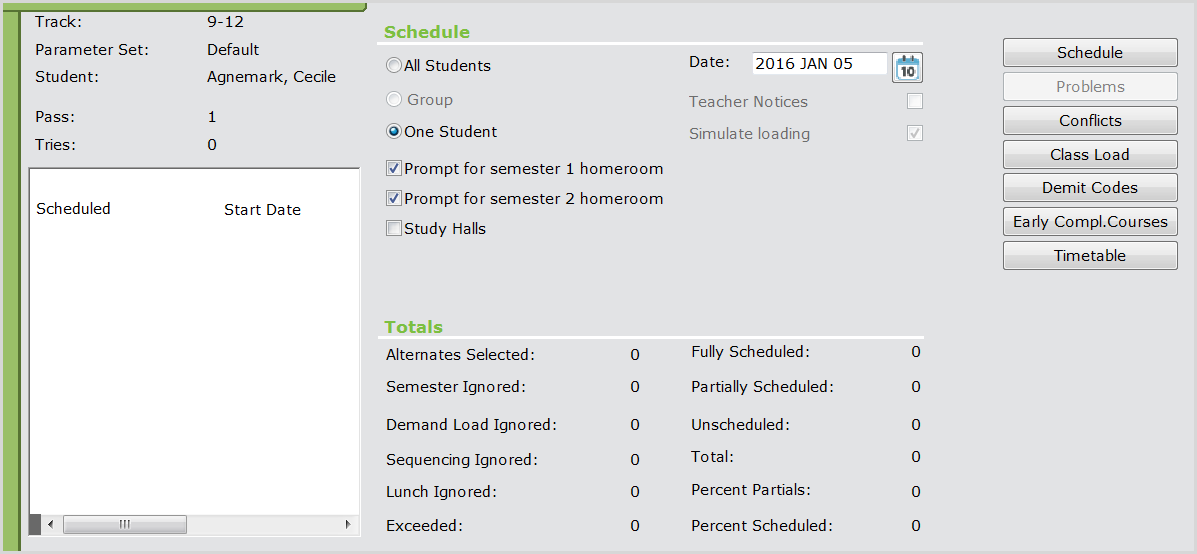The width and height of the screenshot is (1197, 554).
Task: Click the right scroll arrow in the list
Action: pyautogui.click(x=347, y=524)
